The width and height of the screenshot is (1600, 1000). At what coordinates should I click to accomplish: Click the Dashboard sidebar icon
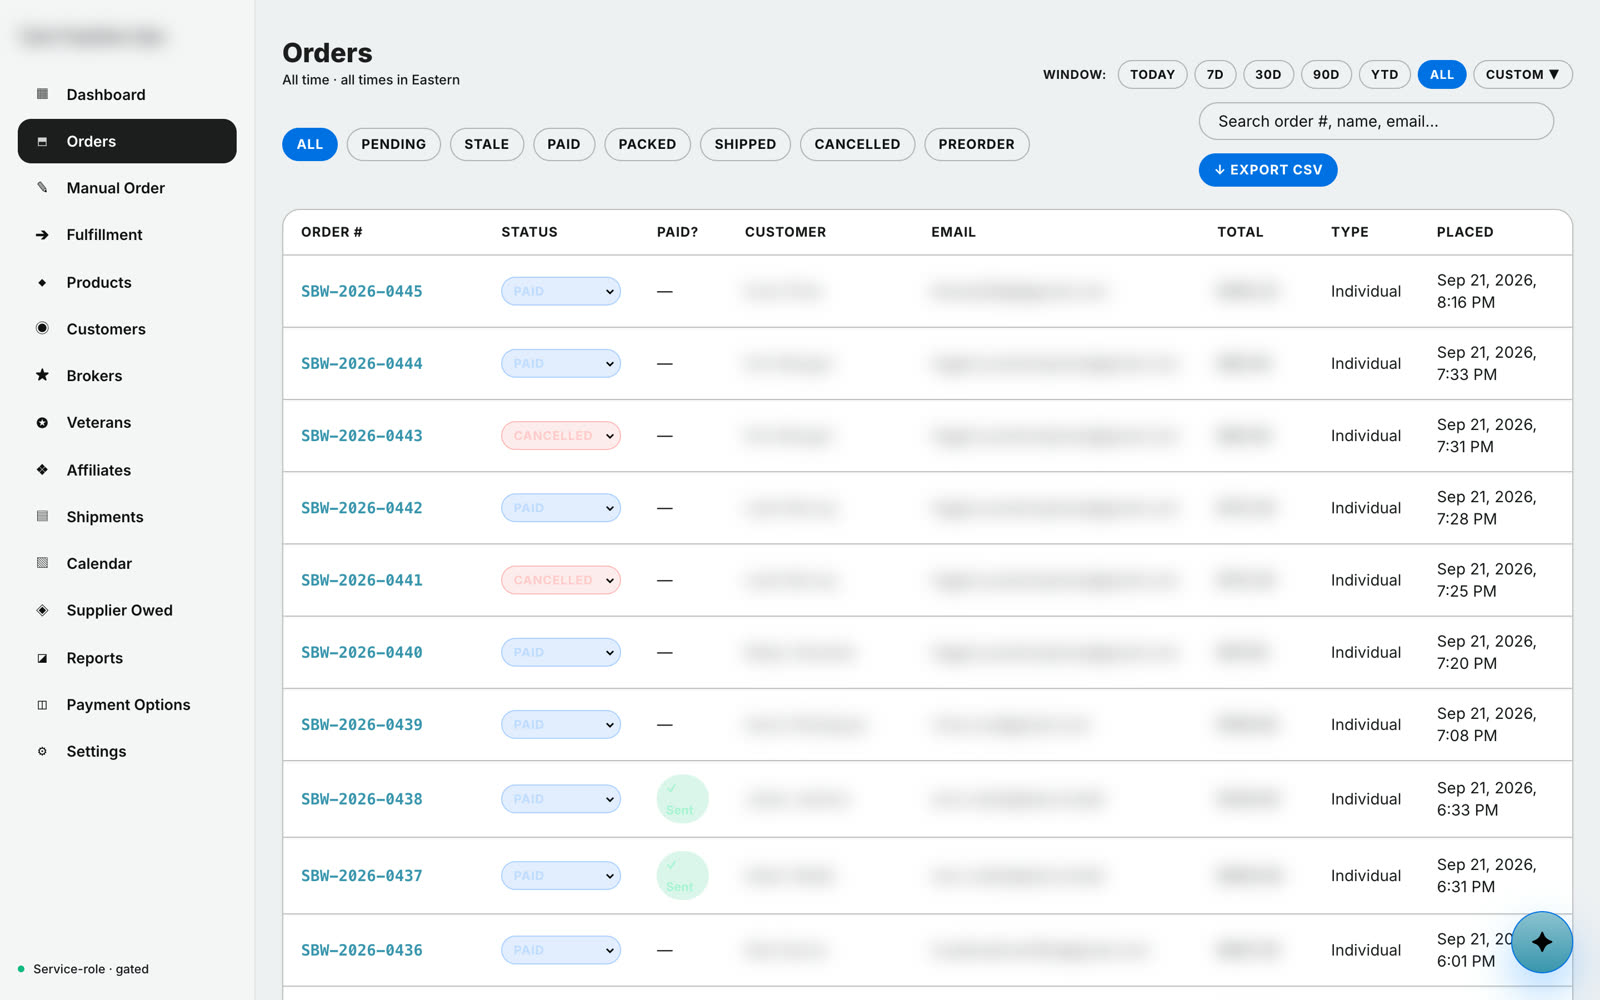[42, 94]
